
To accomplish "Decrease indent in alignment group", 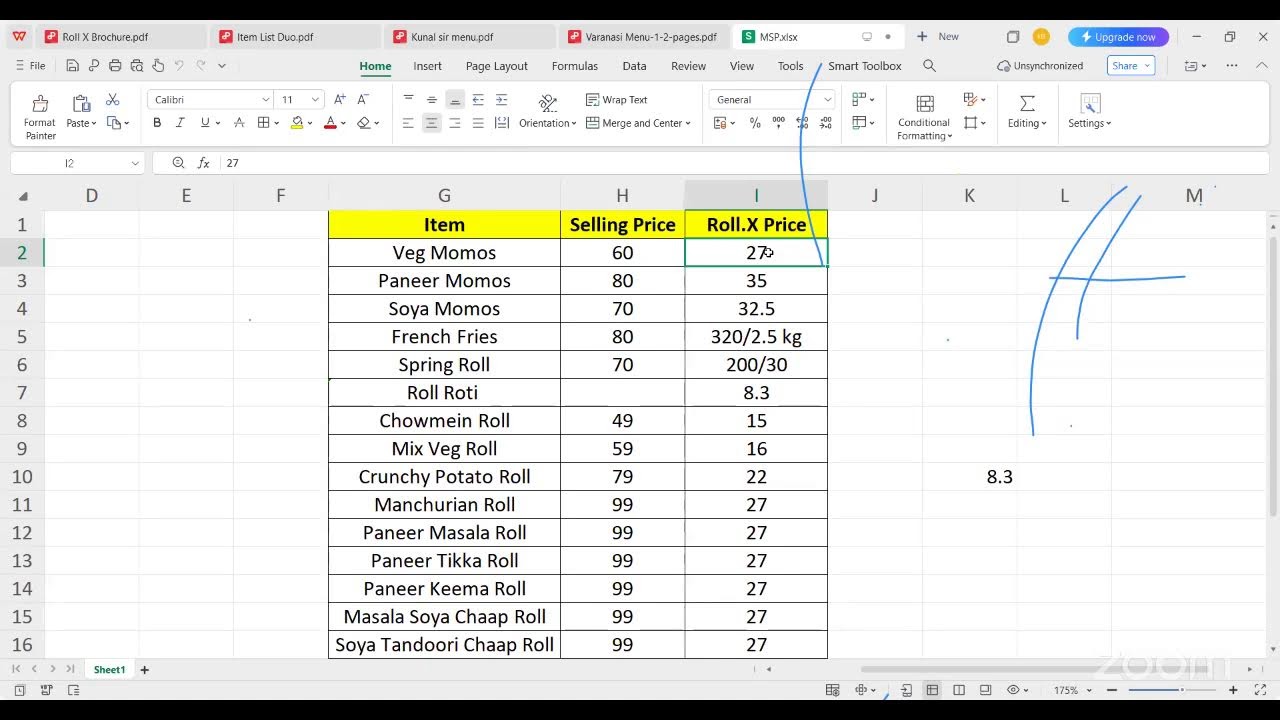I will [478, 100].
